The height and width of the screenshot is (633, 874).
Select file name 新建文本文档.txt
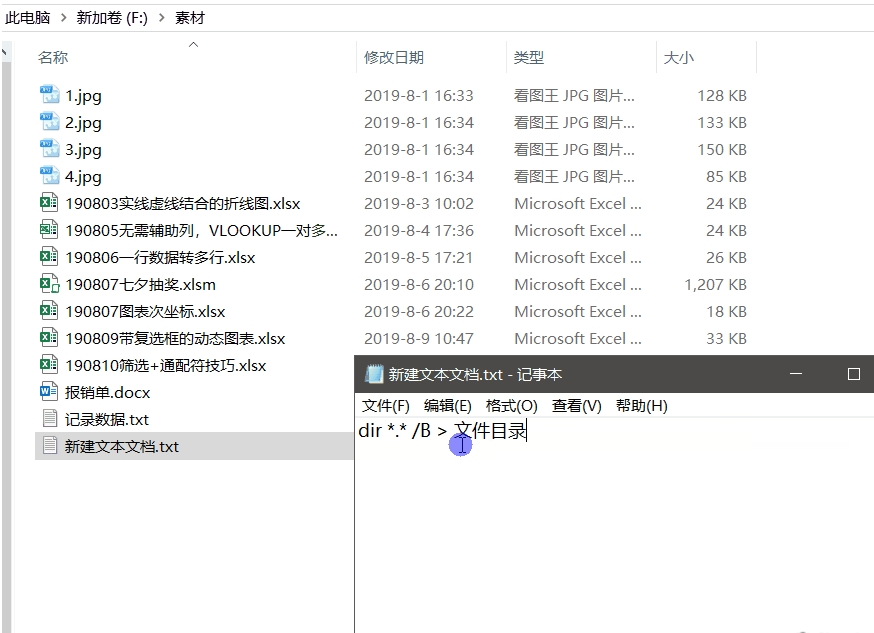pyautogui.click(x=122, y=446)
